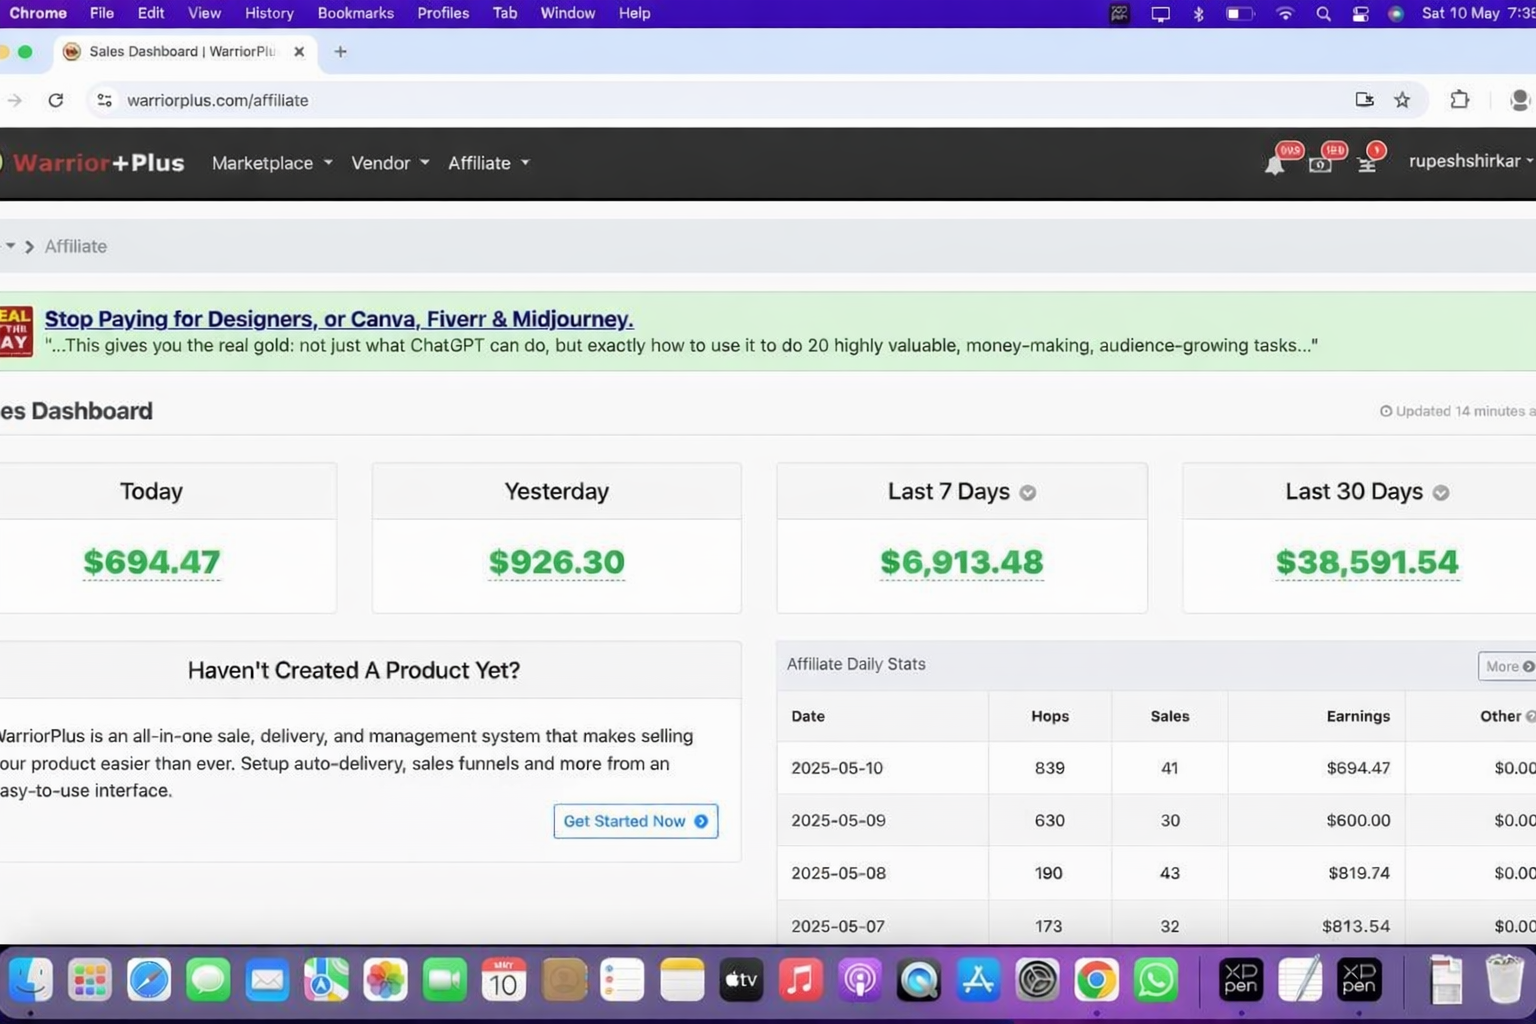Click the sales cash icon in navbar
This screenshot has width=1536, height=1024.
coord(1320,164)
